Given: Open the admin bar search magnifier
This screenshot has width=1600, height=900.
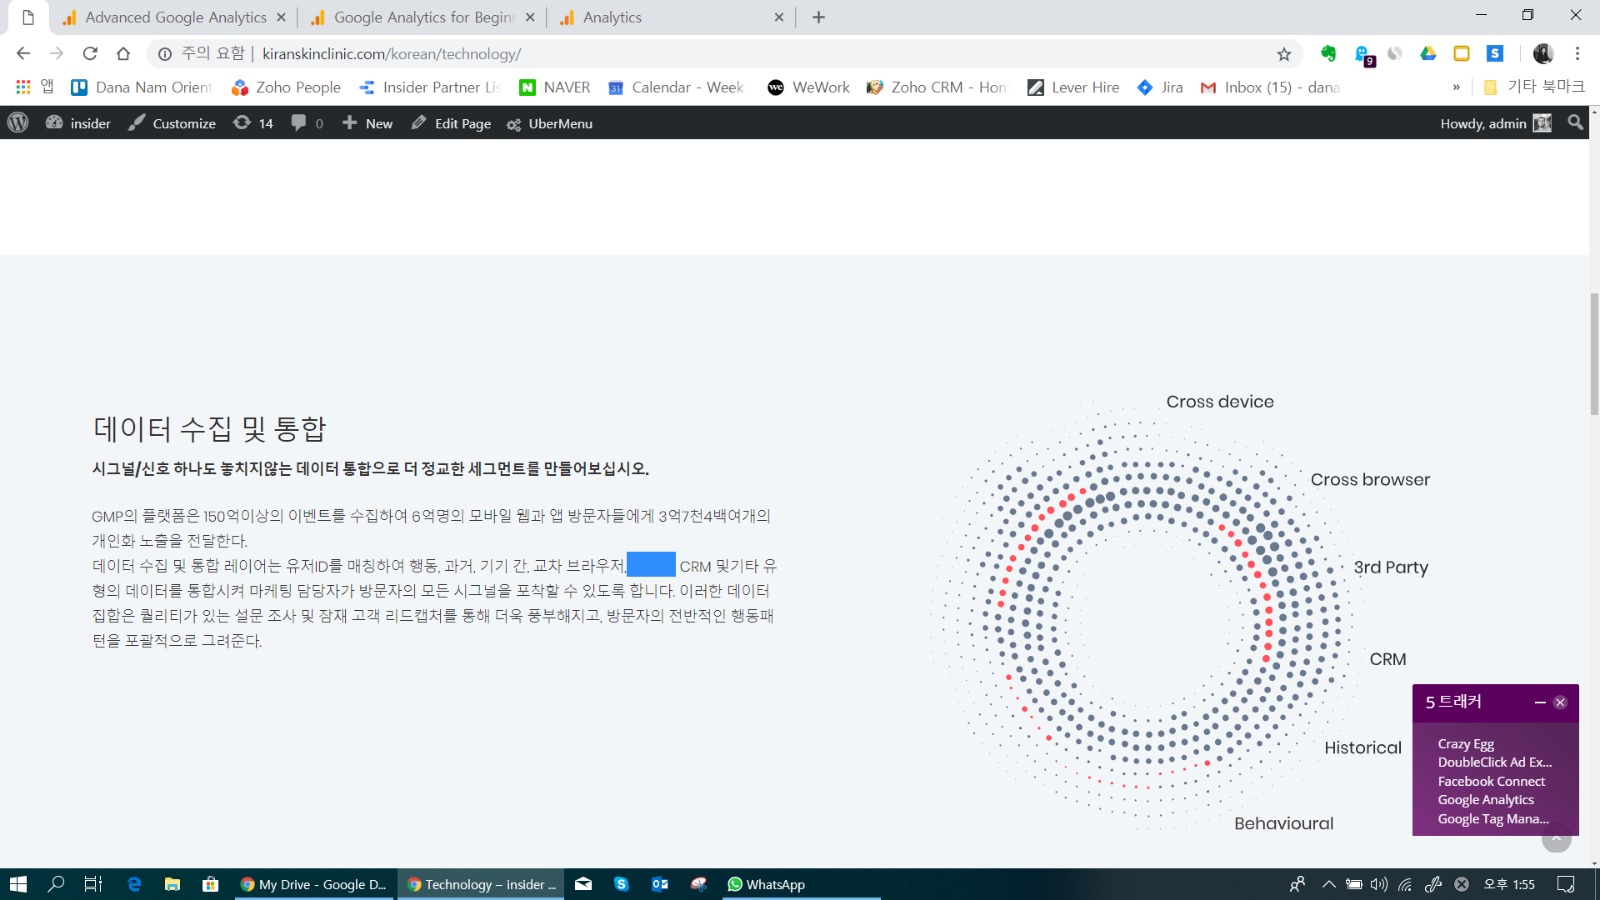Looking at the screenshot, I should click(1576, 123).
